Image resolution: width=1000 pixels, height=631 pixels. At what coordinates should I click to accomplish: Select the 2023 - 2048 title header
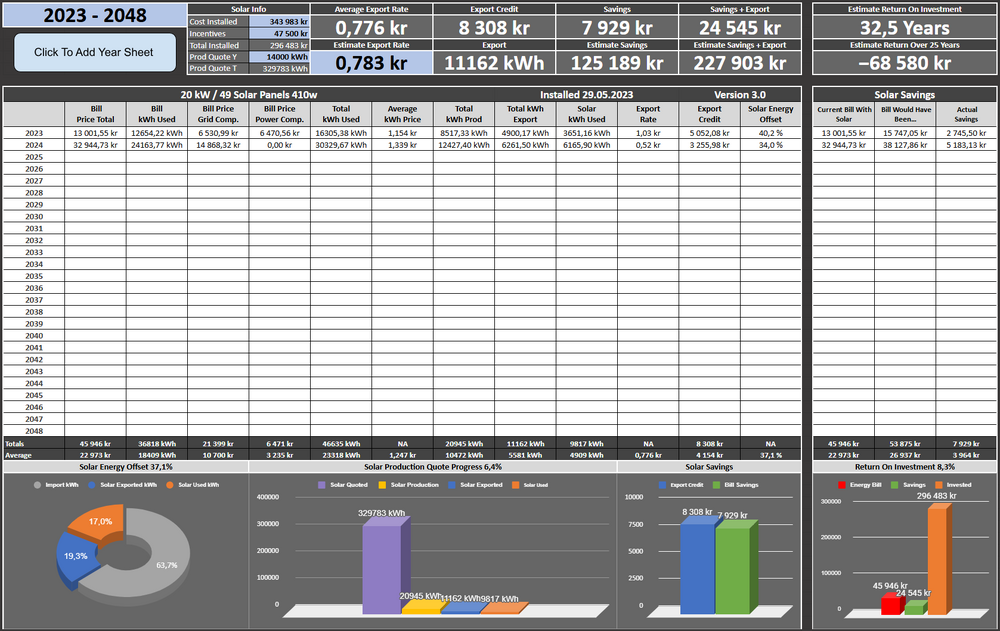(x=94, y=16)
